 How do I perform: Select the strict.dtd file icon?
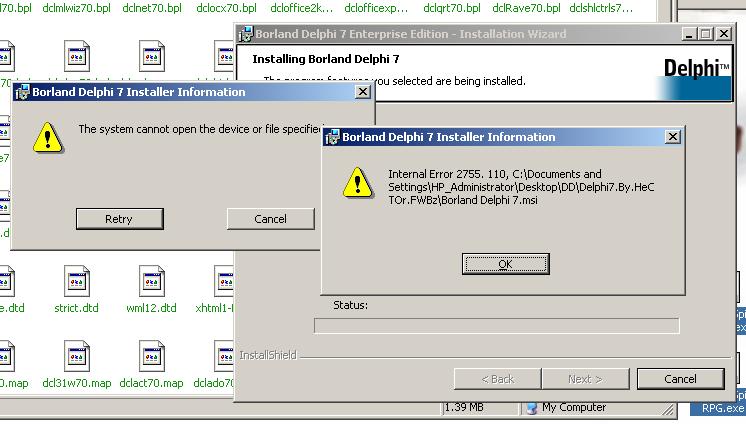pos(77,282)
